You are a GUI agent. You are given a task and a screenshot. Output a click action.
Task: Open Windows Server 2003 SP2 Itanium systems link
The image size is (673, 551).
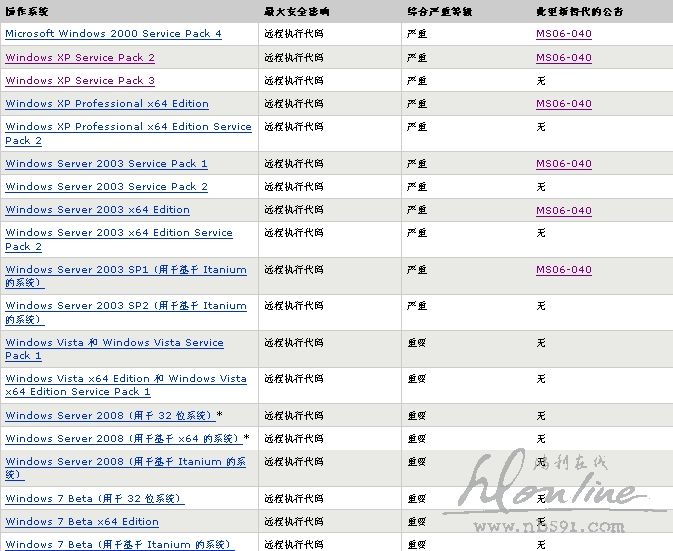tap(126, 312)
